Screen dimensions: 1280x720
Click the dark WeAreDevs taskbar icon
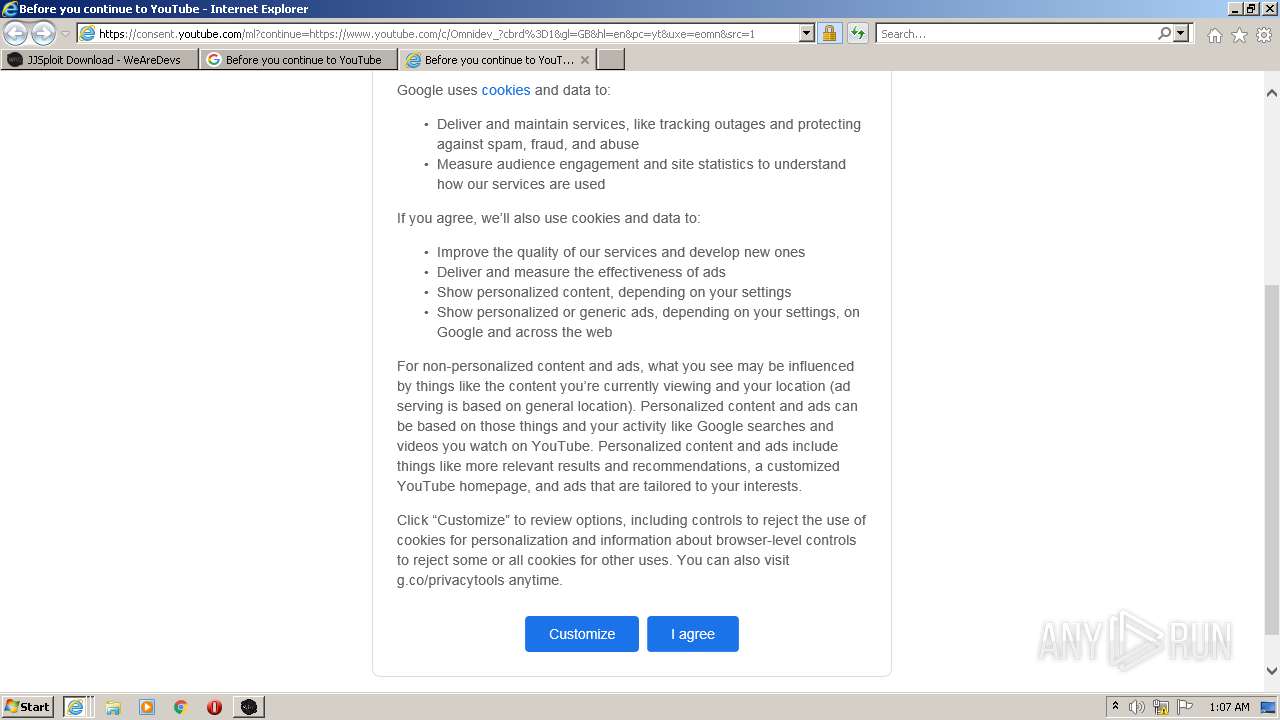pos(249,707)
